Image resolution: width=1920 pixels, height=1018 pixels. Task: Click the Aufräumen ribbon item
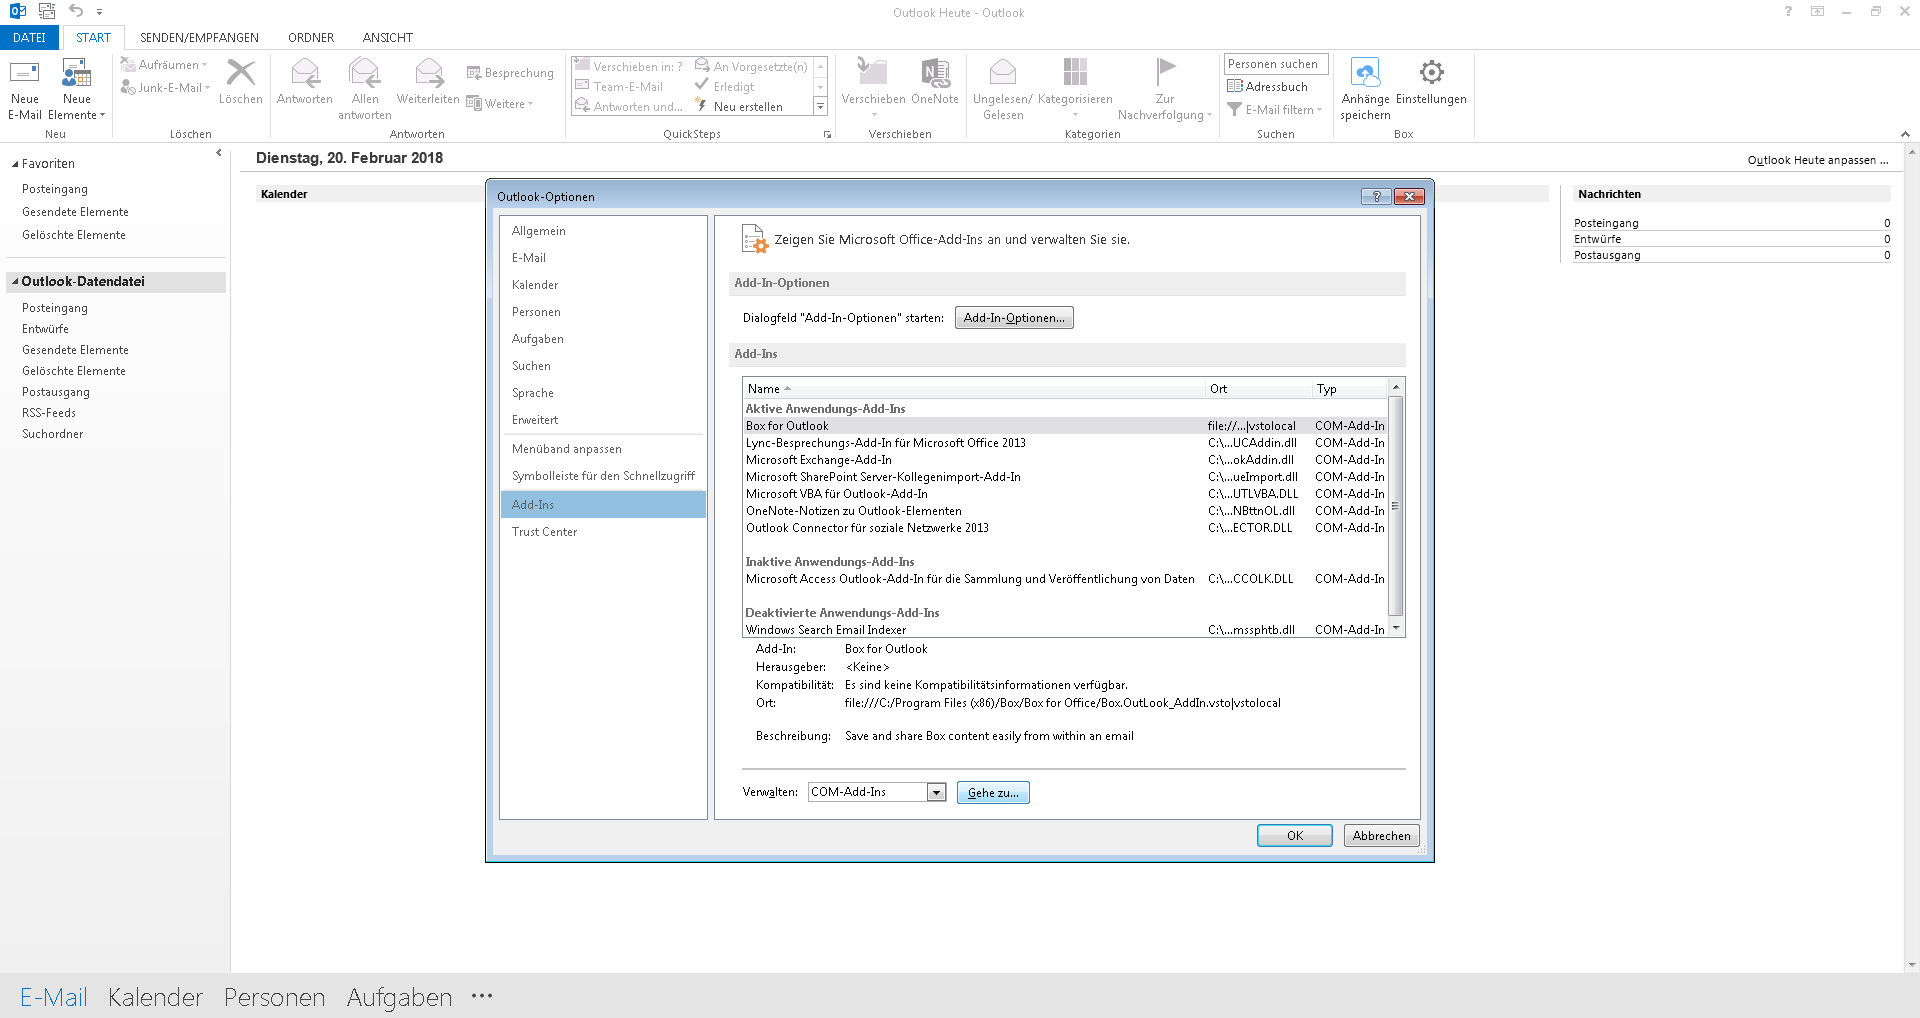click(164, 65)
